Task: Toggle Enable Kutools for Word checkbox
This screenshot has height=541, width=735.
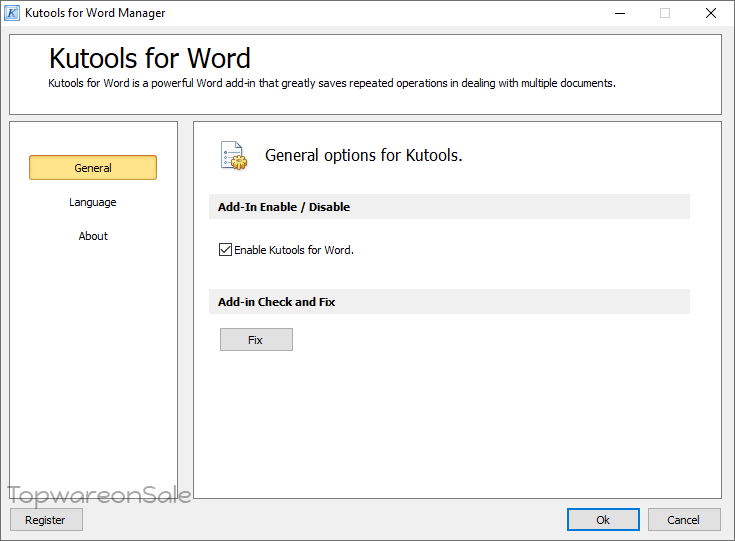Action: pos(225,249)
